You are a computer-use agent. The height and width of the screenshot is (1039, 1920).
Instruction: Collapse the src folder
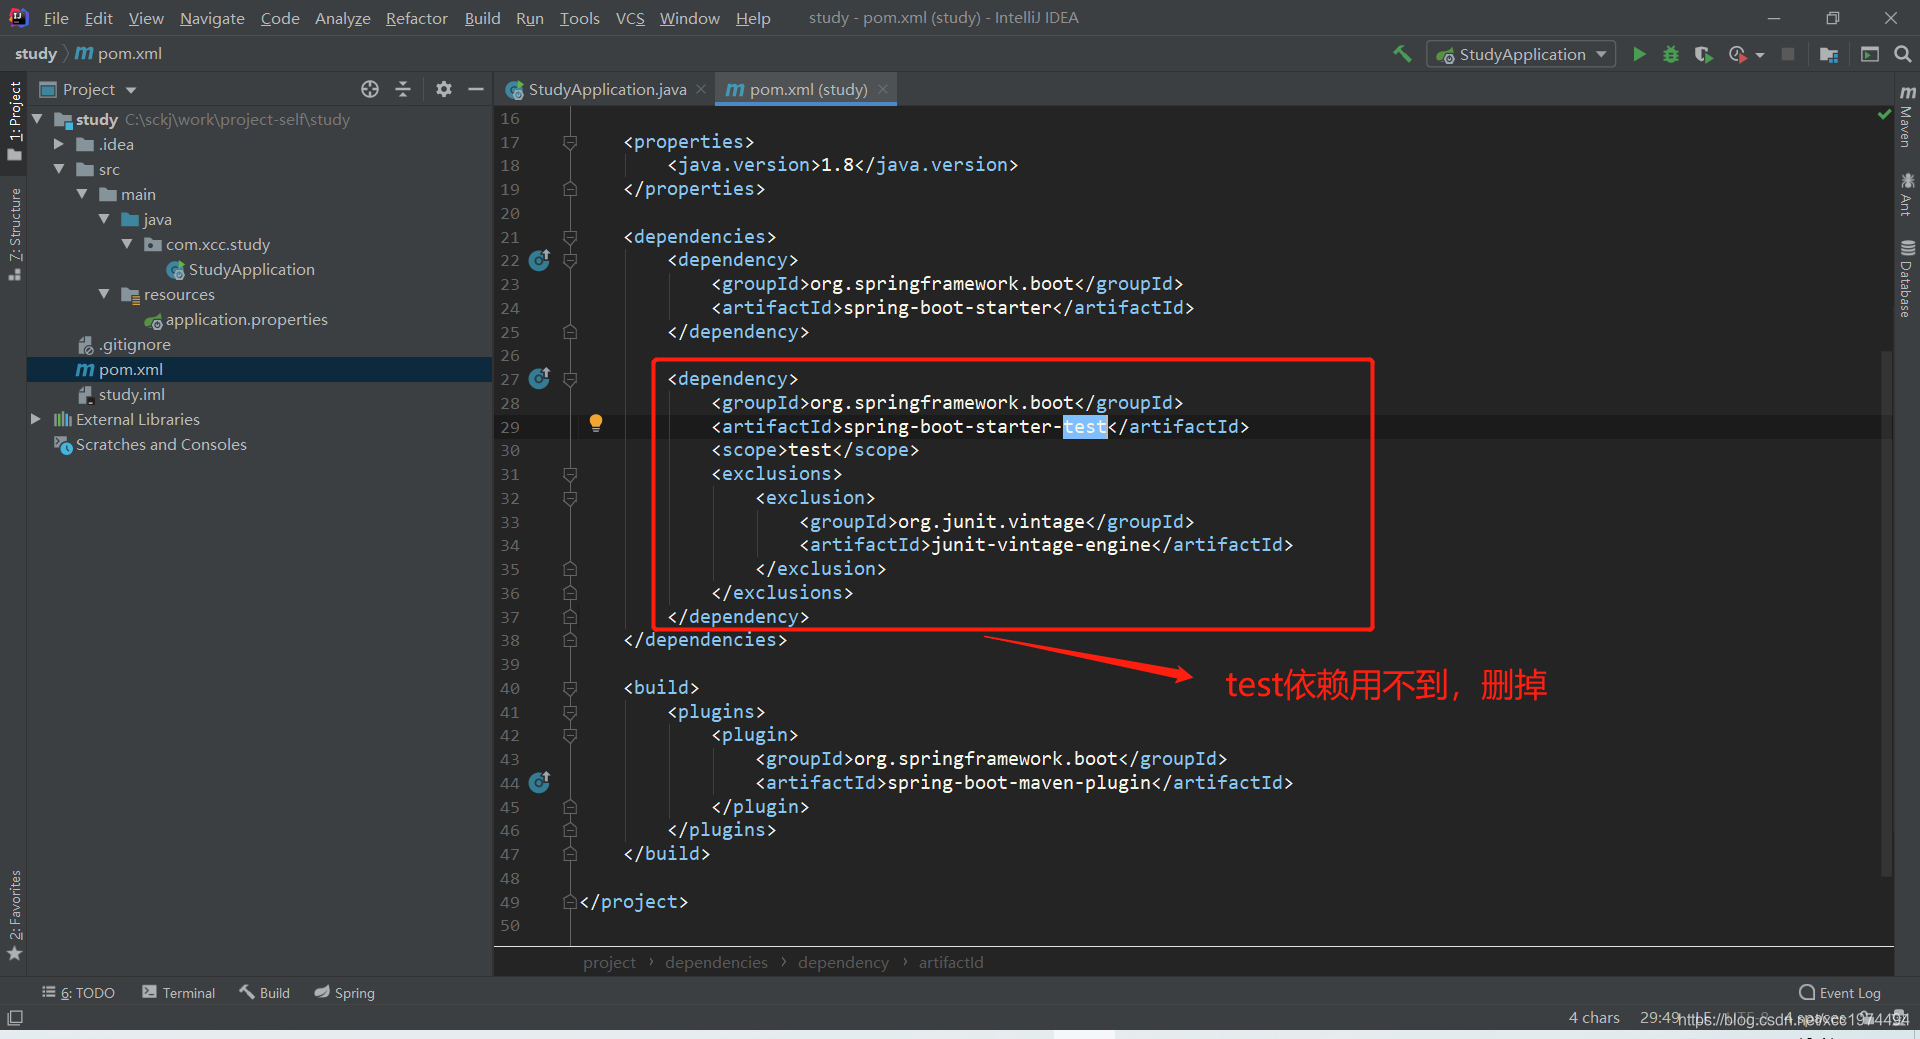(x=59, y=169)
